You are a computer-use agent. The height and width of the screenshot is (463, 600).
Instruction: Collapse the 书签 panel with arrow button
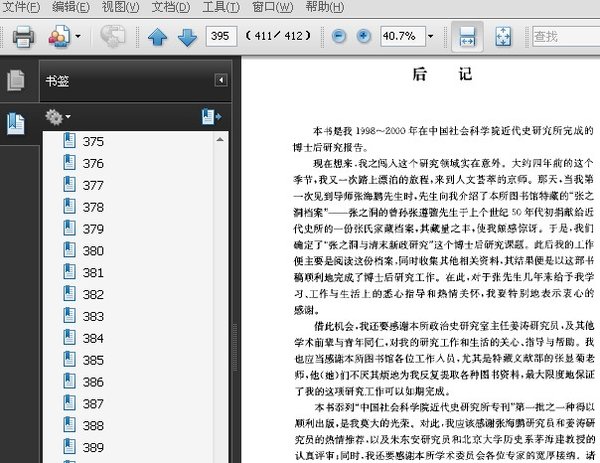(x=221, y=80)
